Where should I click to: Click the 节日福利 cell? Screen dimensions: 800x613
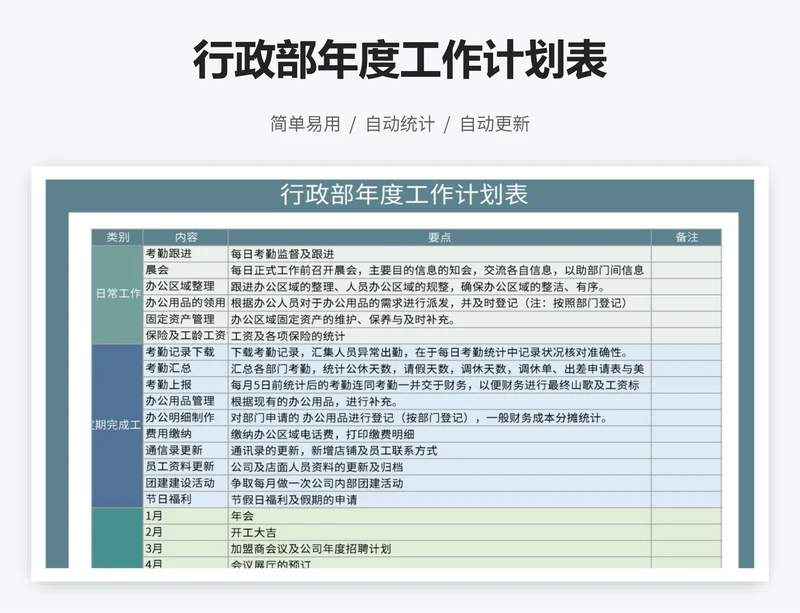[186, 499]
